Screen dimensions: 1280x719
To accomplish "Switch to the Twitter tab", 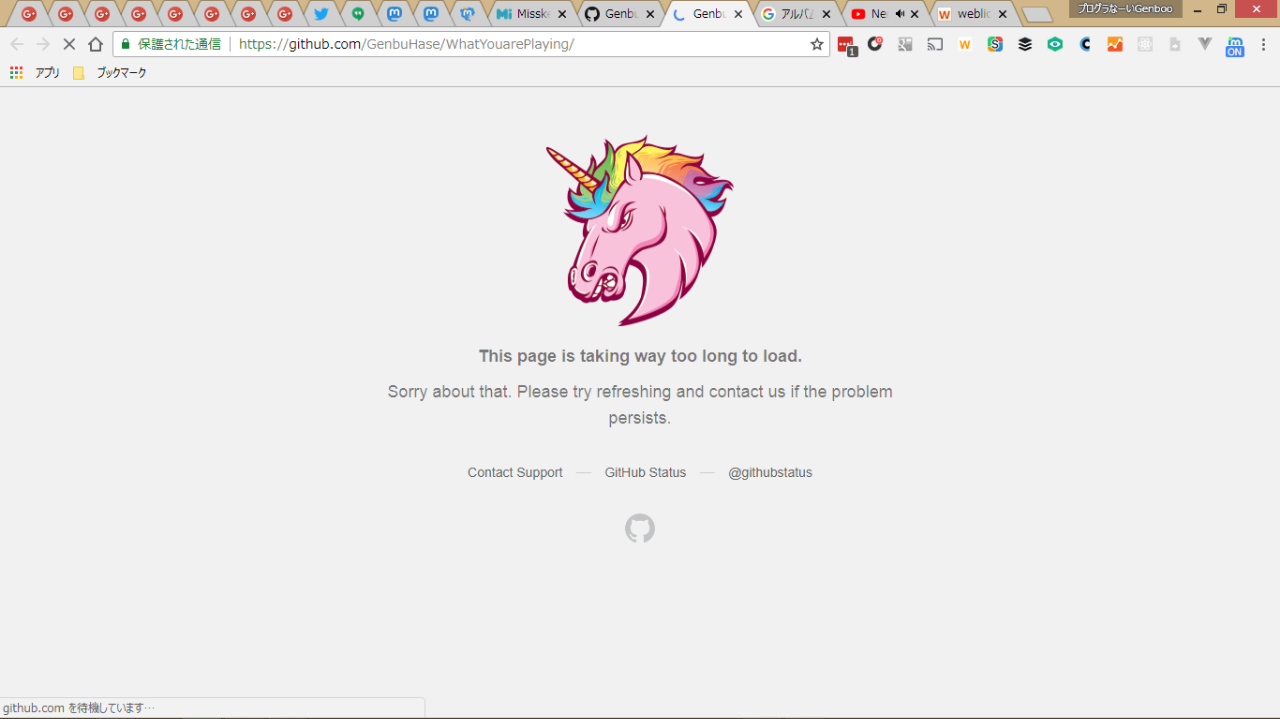I will click(x=321, y=14).
